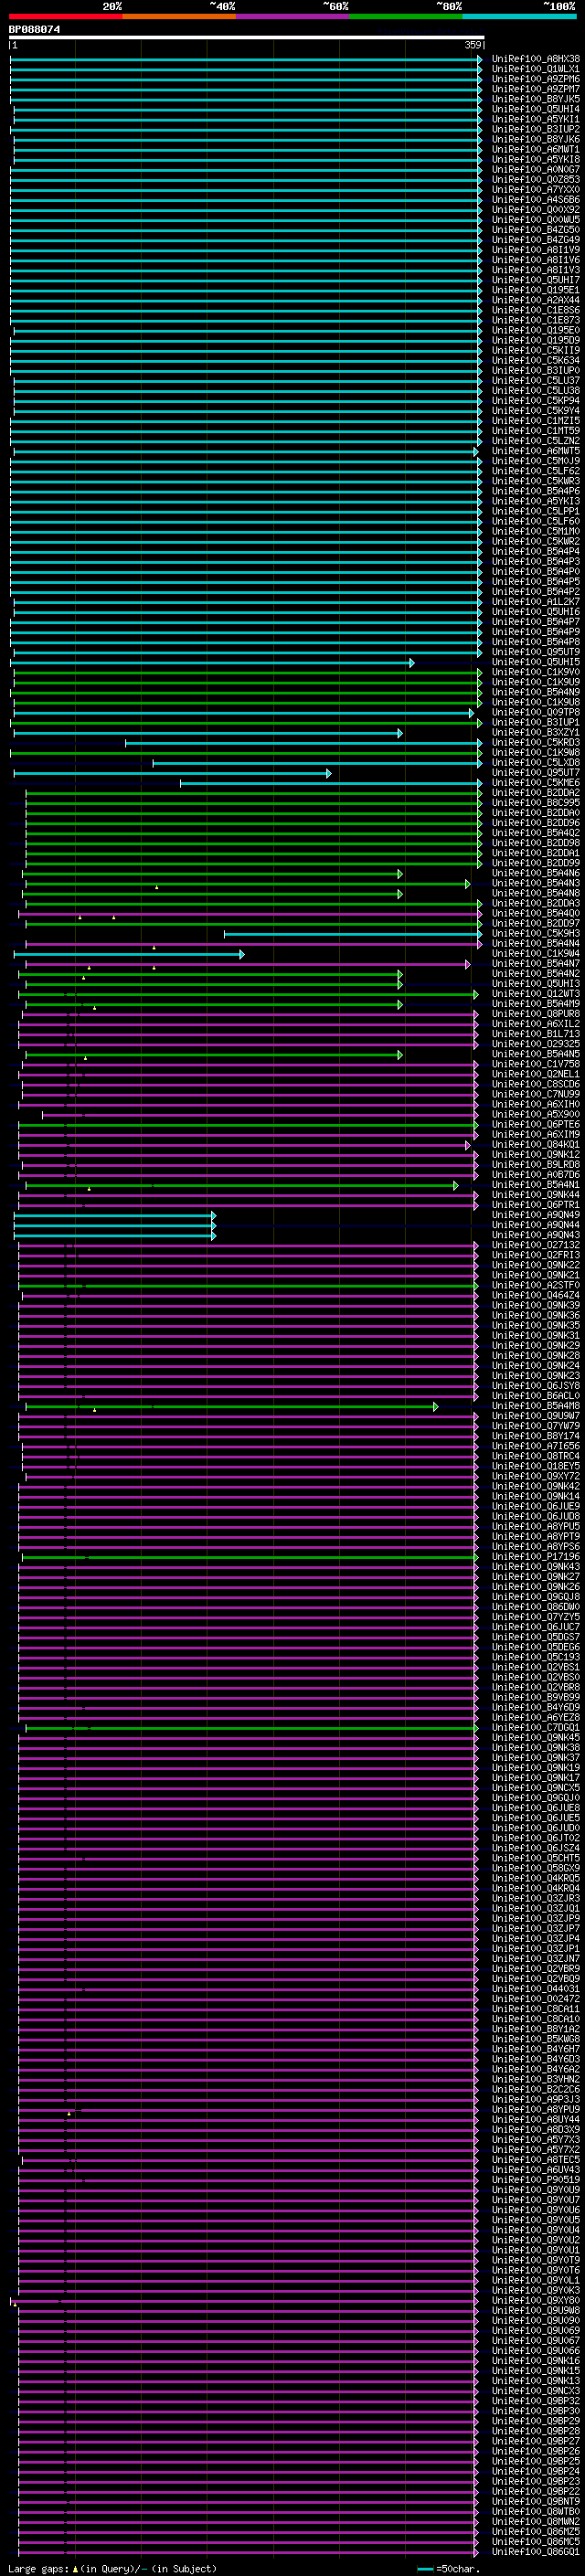
Task: Select the UniRef100_A9QN44 label
Action: coord(535,1225)
